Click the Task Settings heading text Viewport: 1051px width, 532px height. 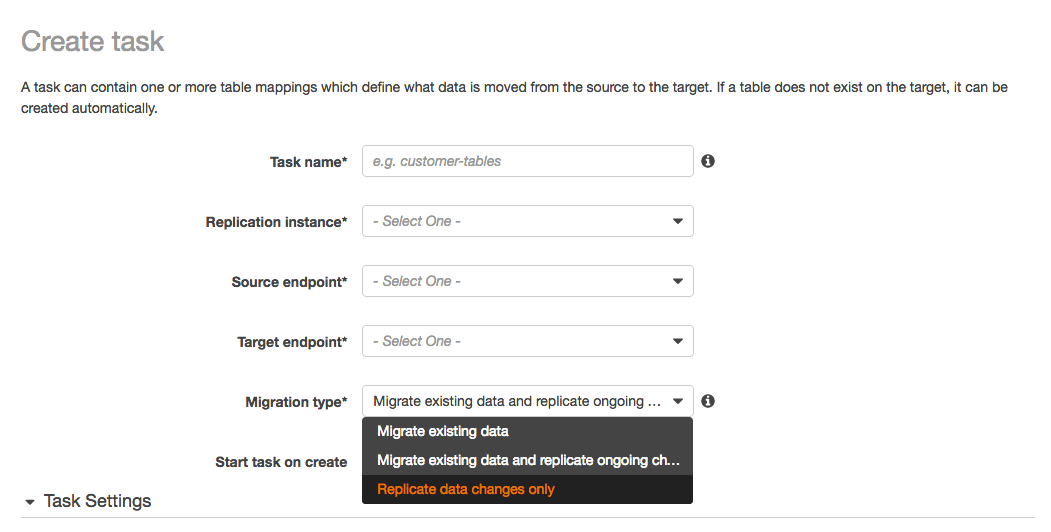pyautogui.click(x=97, y=501)
